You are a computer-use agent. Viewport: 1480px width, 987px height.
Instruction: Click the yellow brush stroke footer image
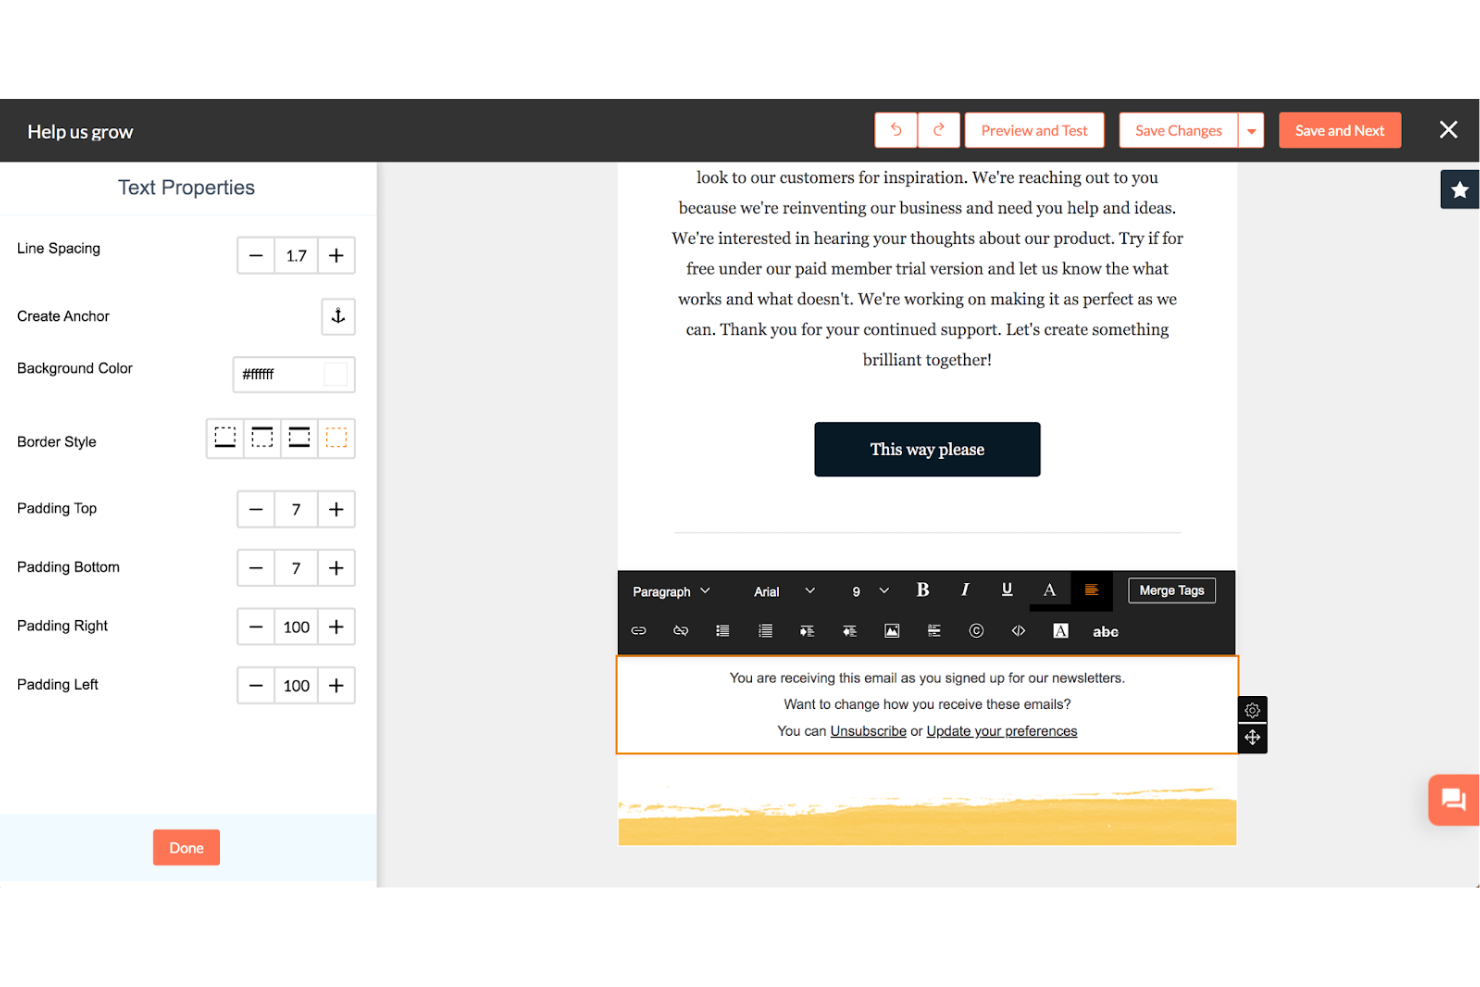click(x=927, y=815)
